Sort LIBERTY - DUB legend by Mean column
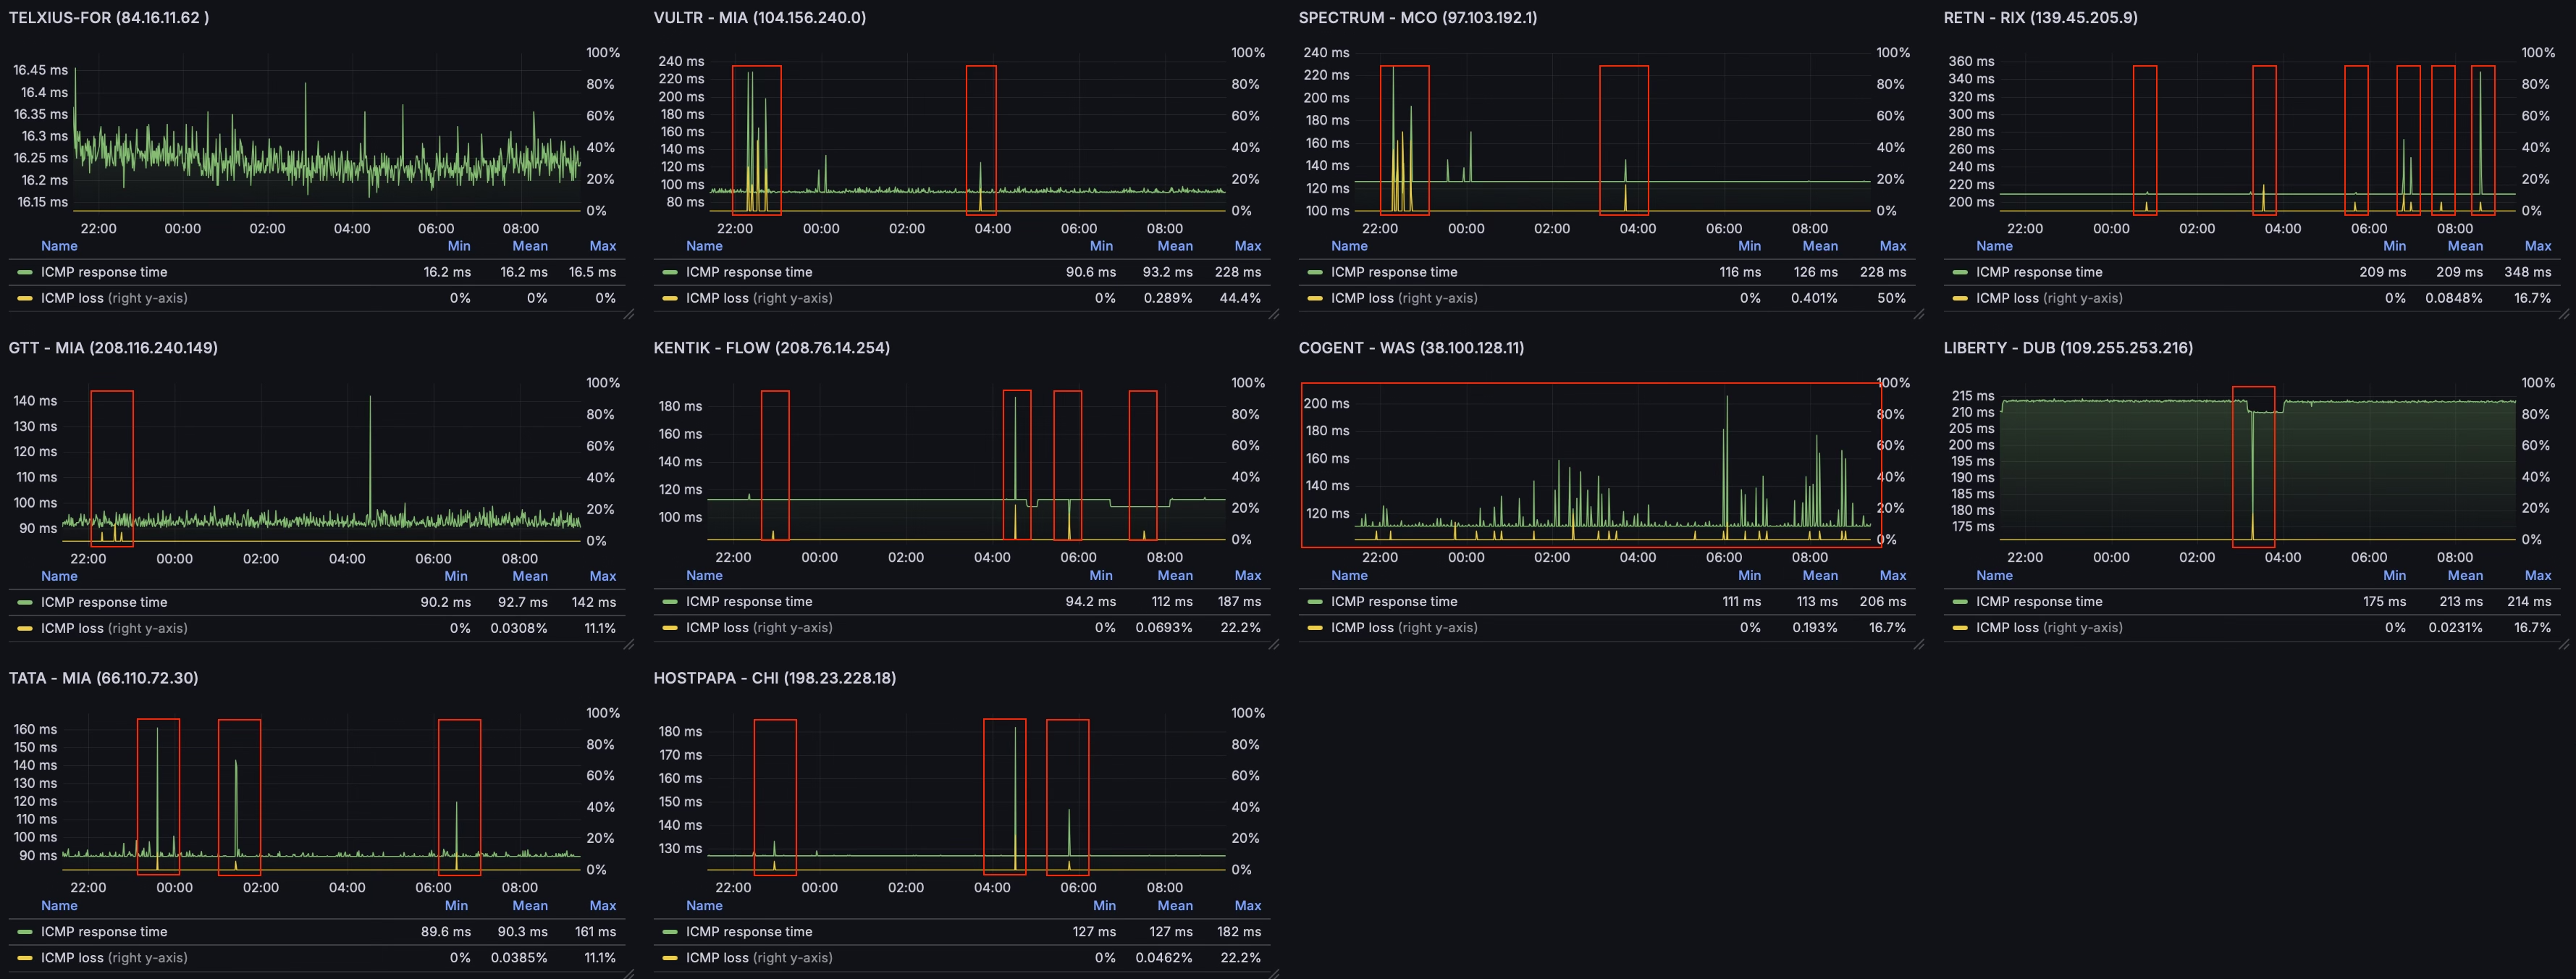This screenshot has height=979, width=2576. coord(2465,575)
